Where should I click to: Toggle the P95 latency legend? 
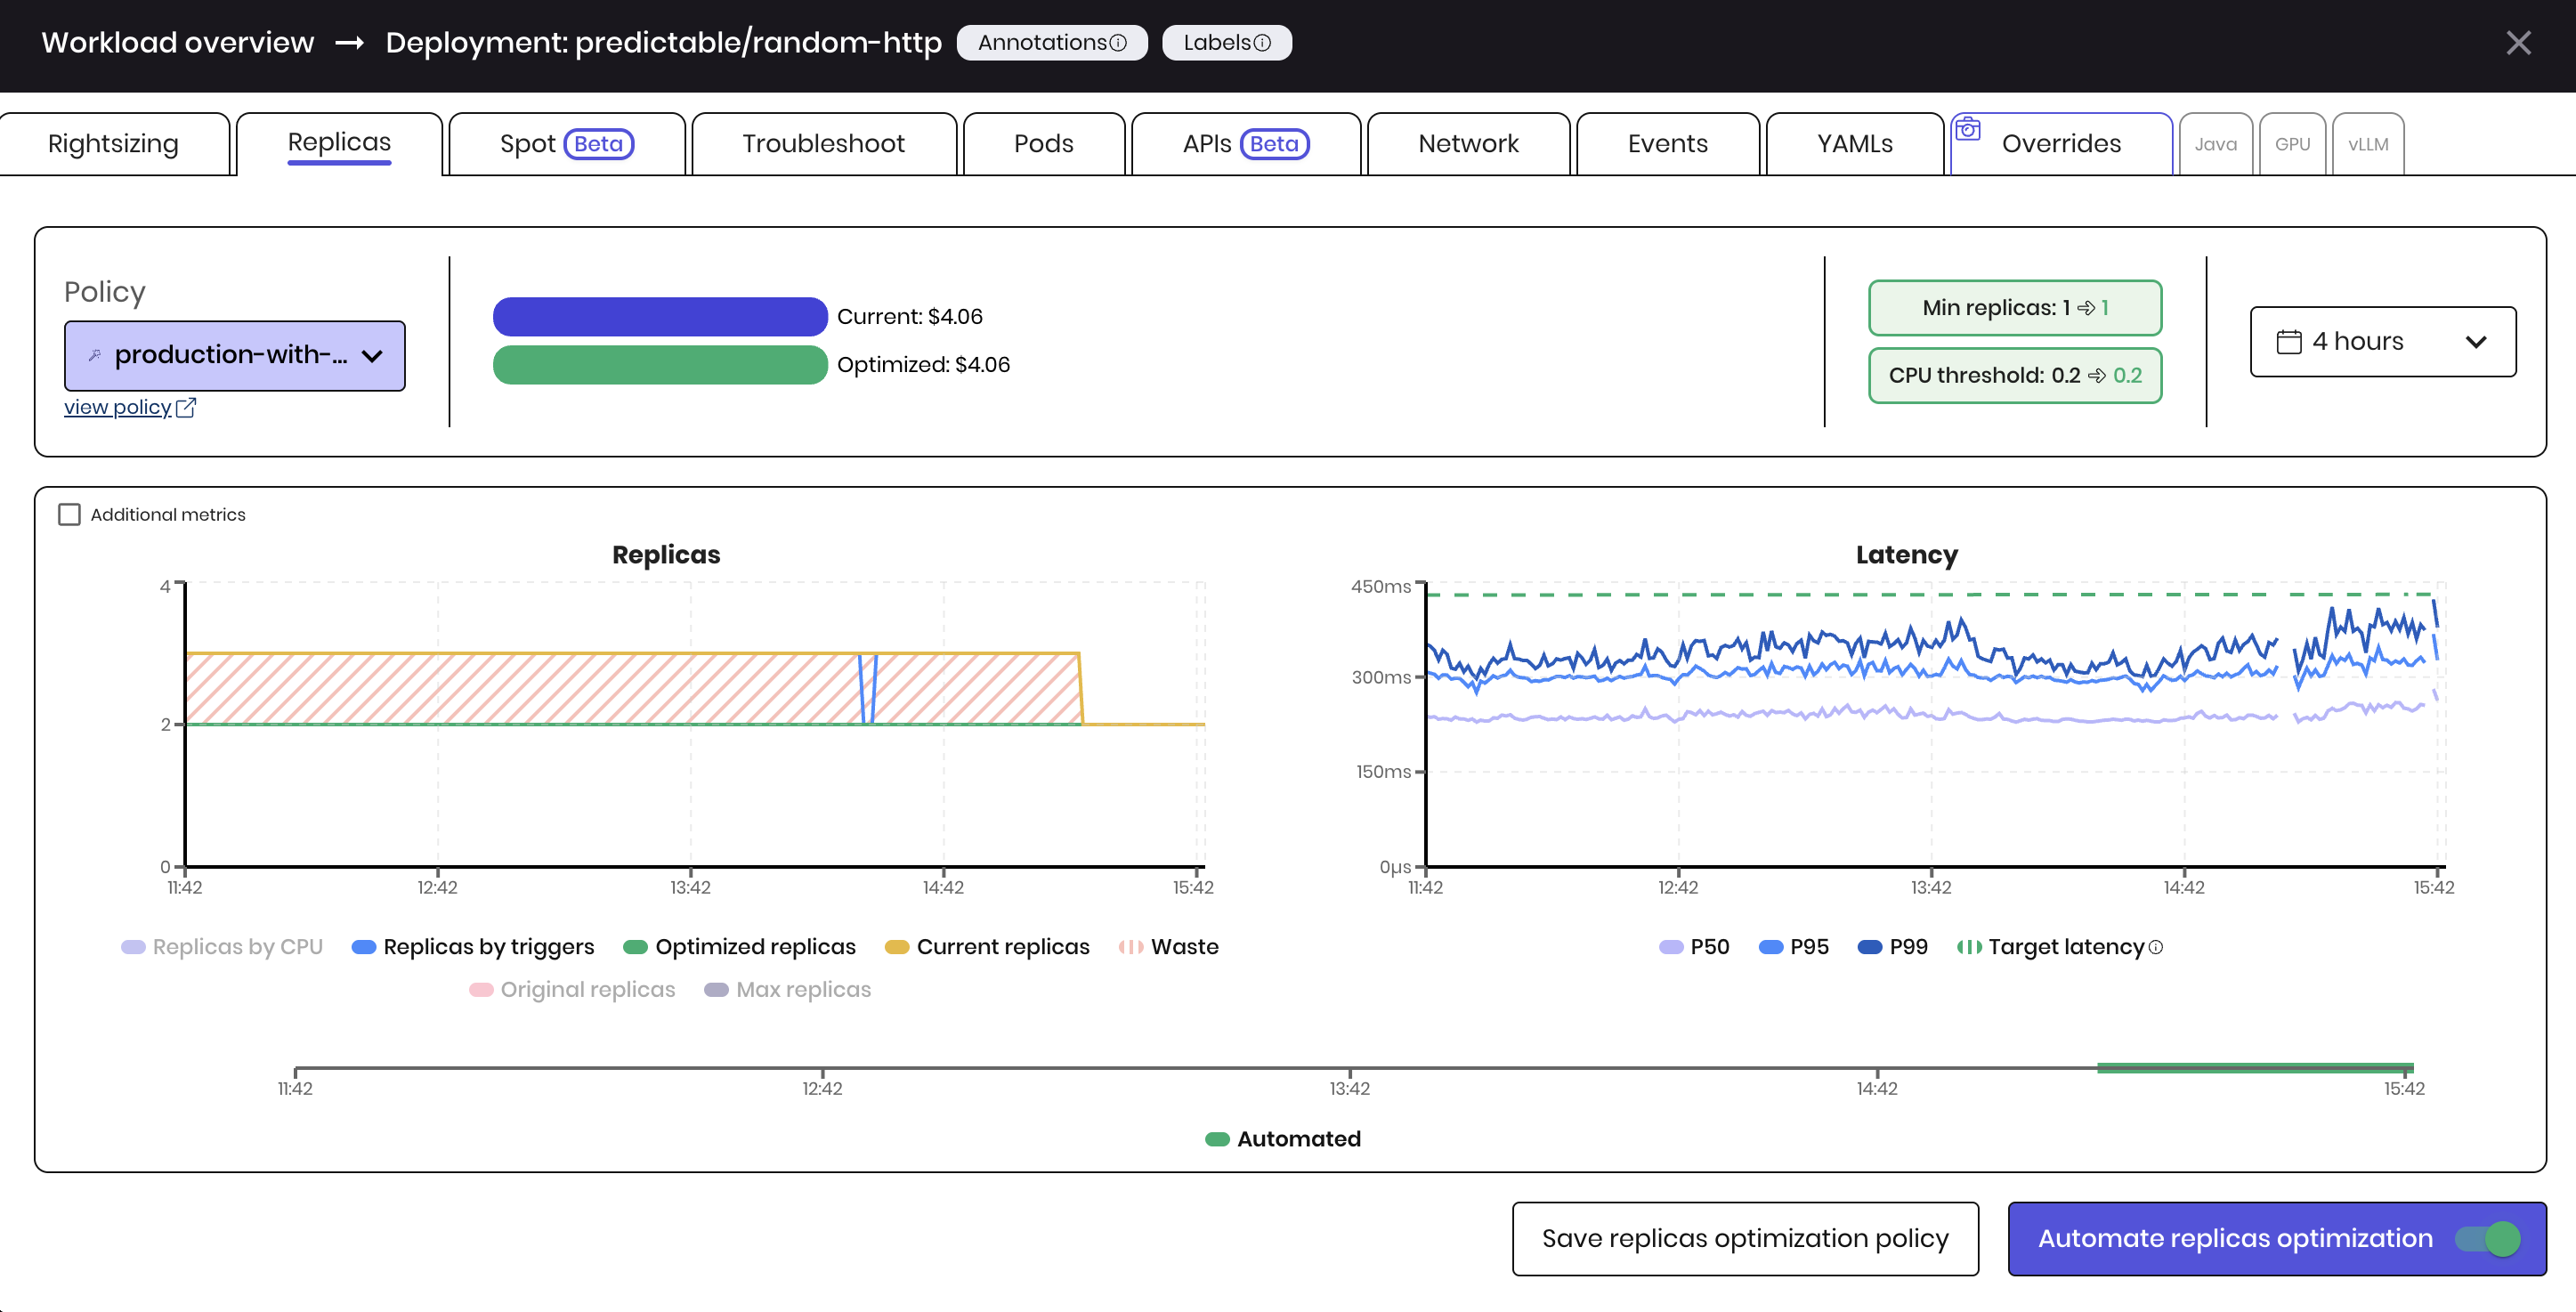[x=1794, y=946]
